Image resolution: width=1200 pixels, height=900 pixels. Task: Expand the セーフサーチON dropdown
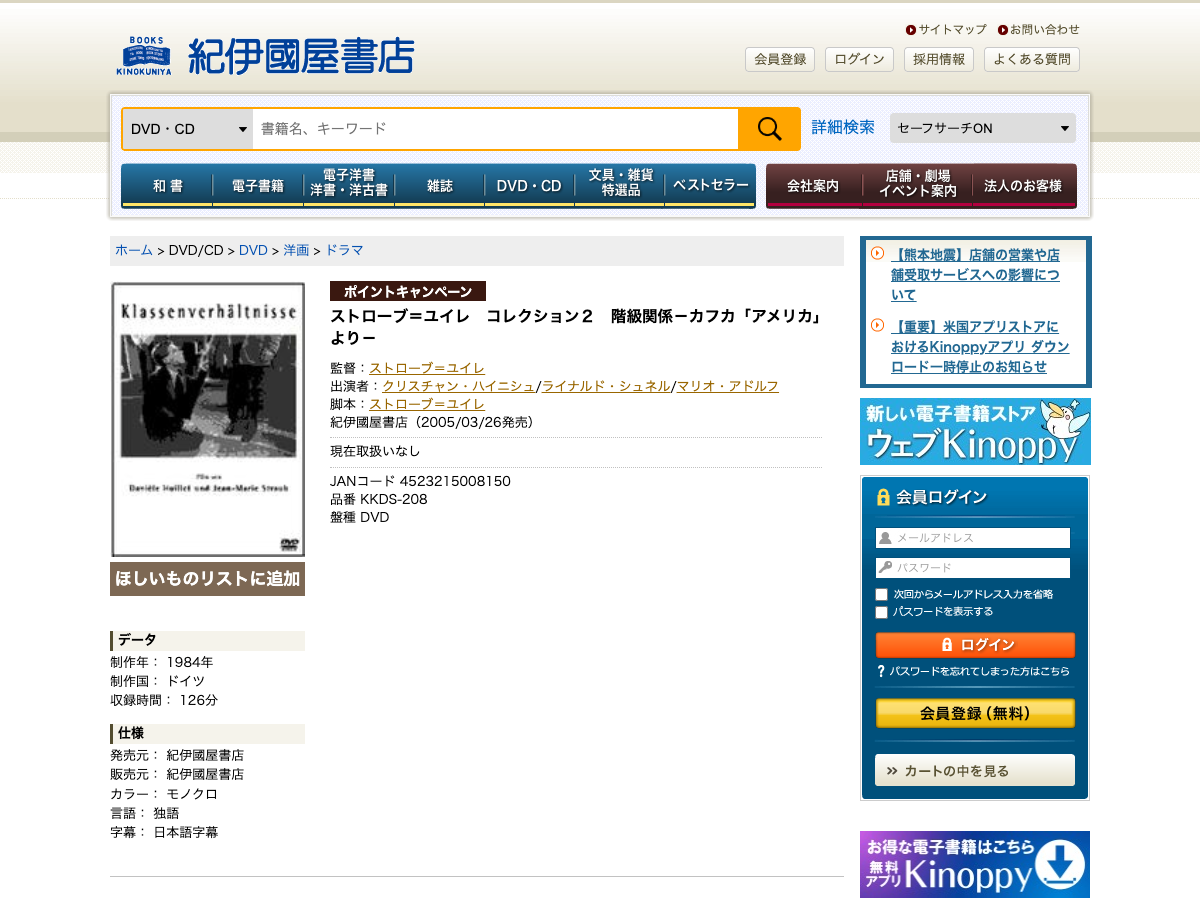(x=983, y=128)
